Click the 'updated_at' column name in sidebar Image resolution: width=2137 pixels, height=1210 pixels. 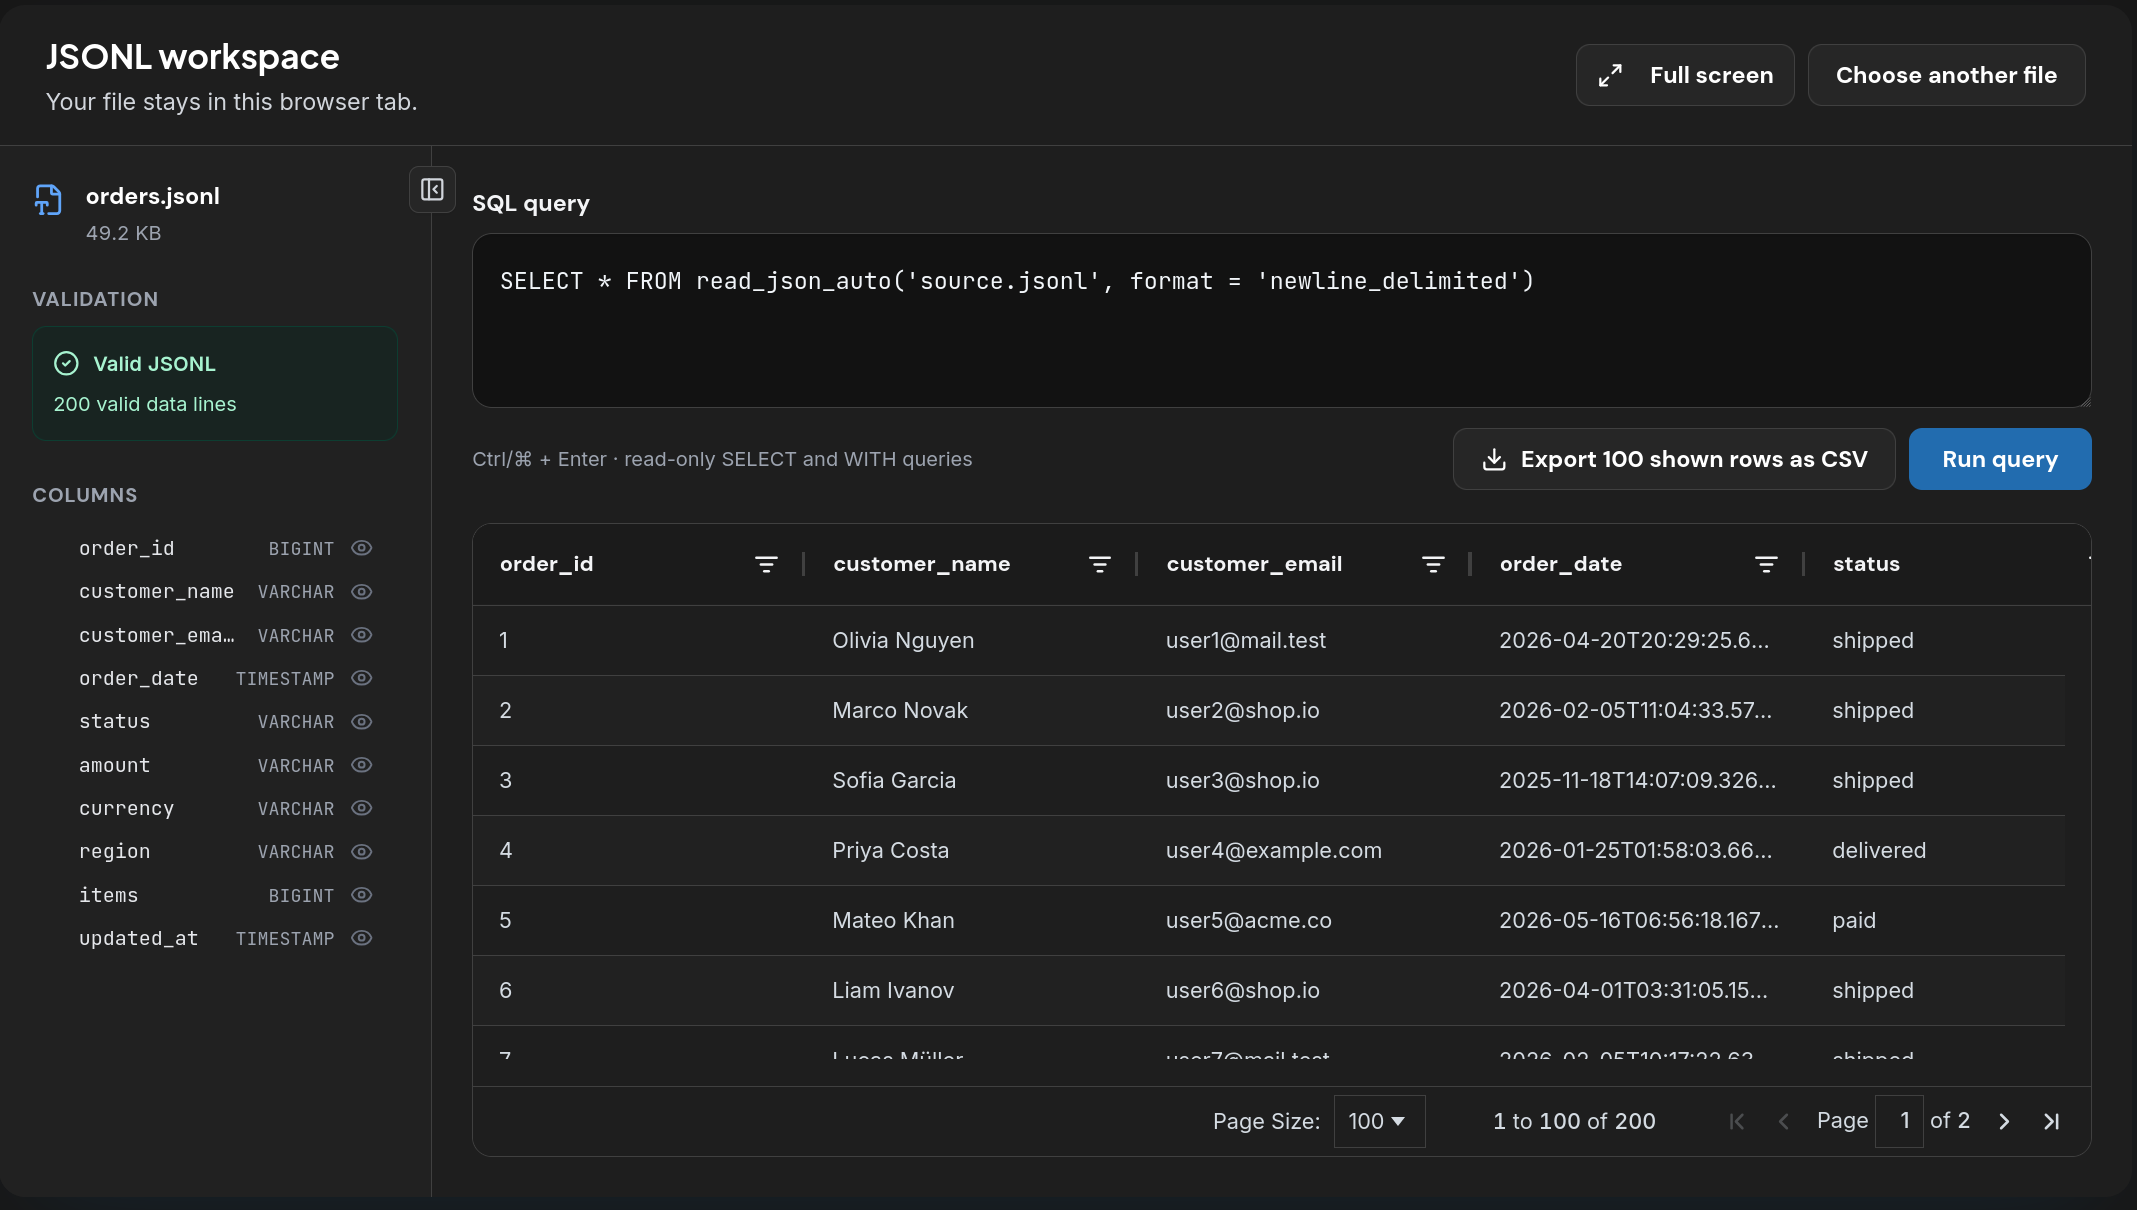pyautogui.click(x=139, y=938)
